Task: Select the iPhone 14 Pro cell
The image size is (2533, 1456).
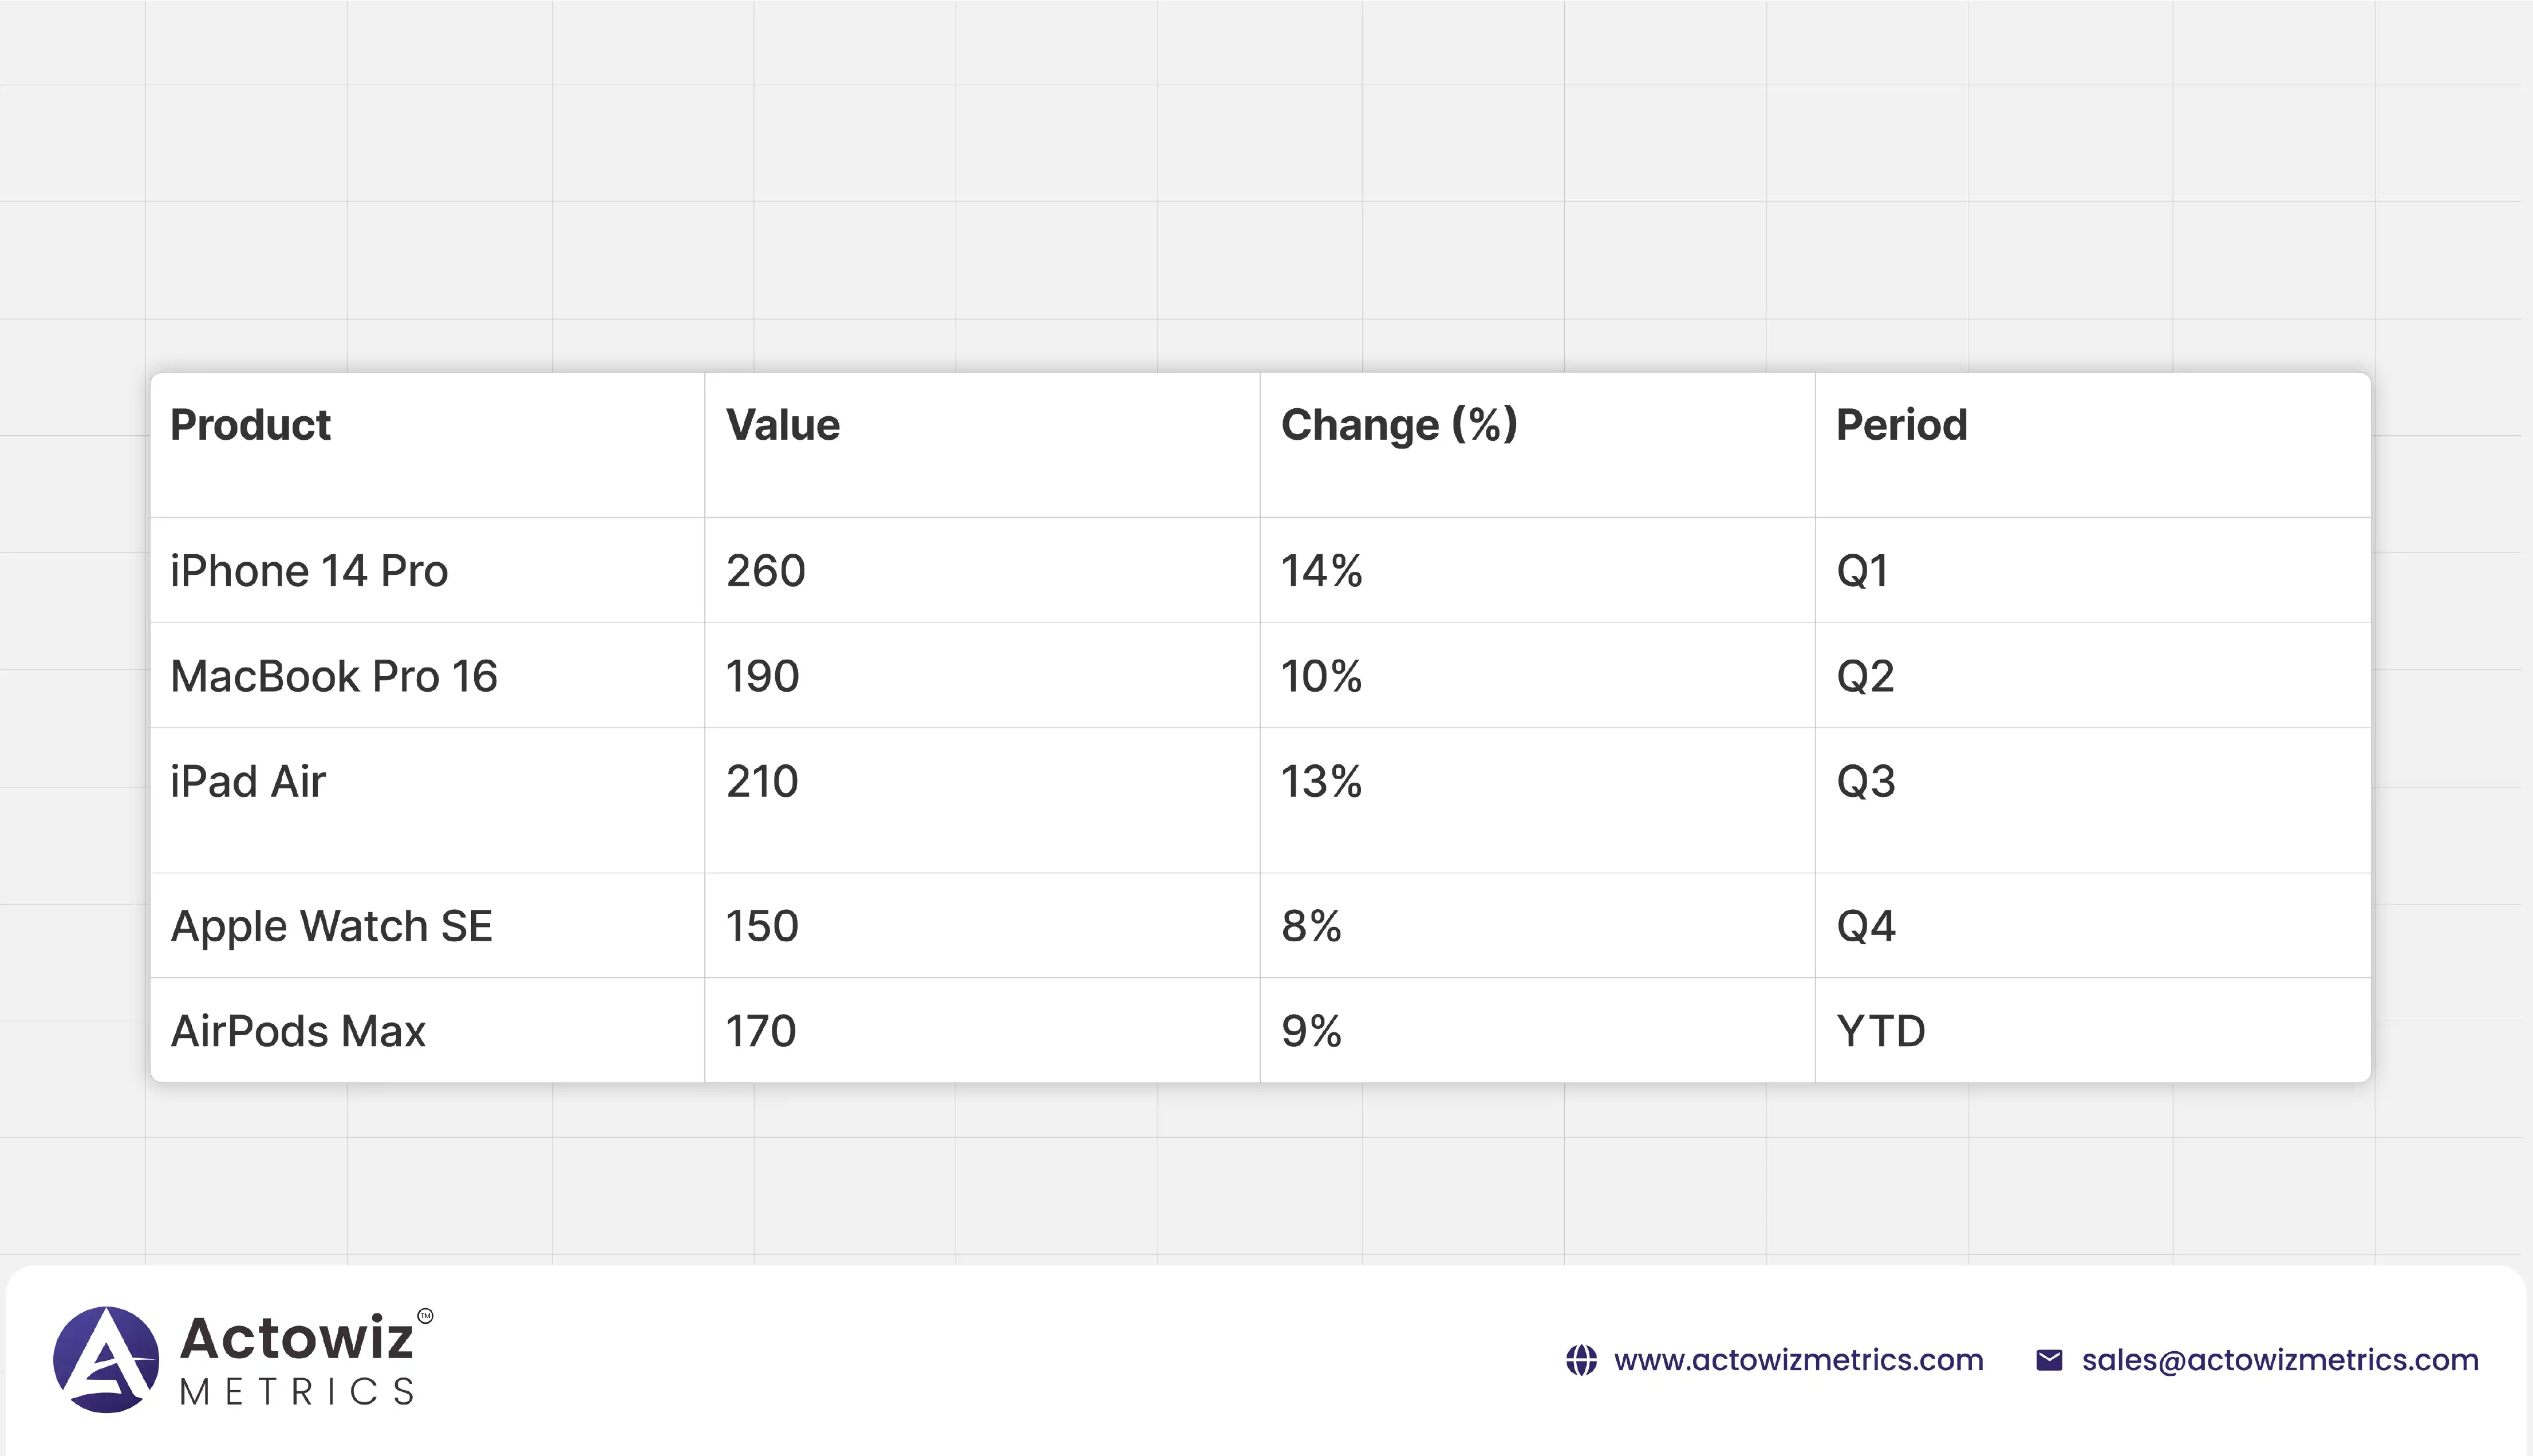Action: (x=309, y=571)
